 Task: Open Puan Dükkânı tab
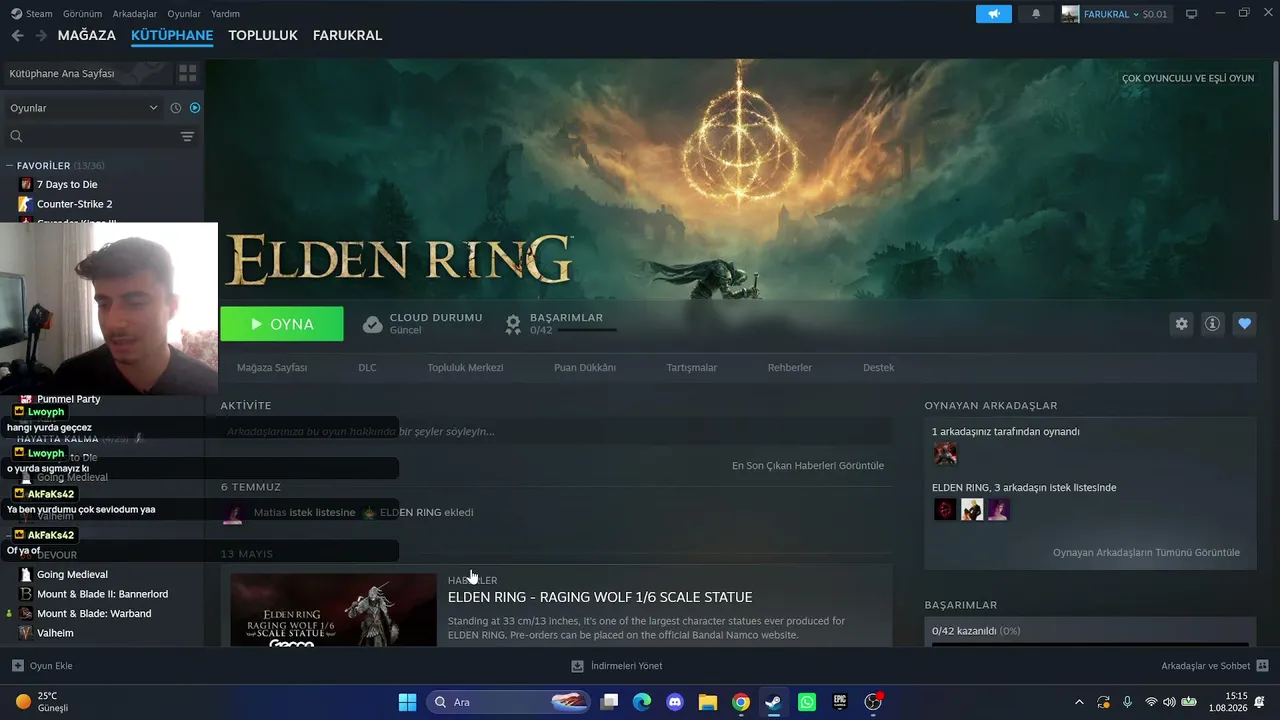pos(585,368)
